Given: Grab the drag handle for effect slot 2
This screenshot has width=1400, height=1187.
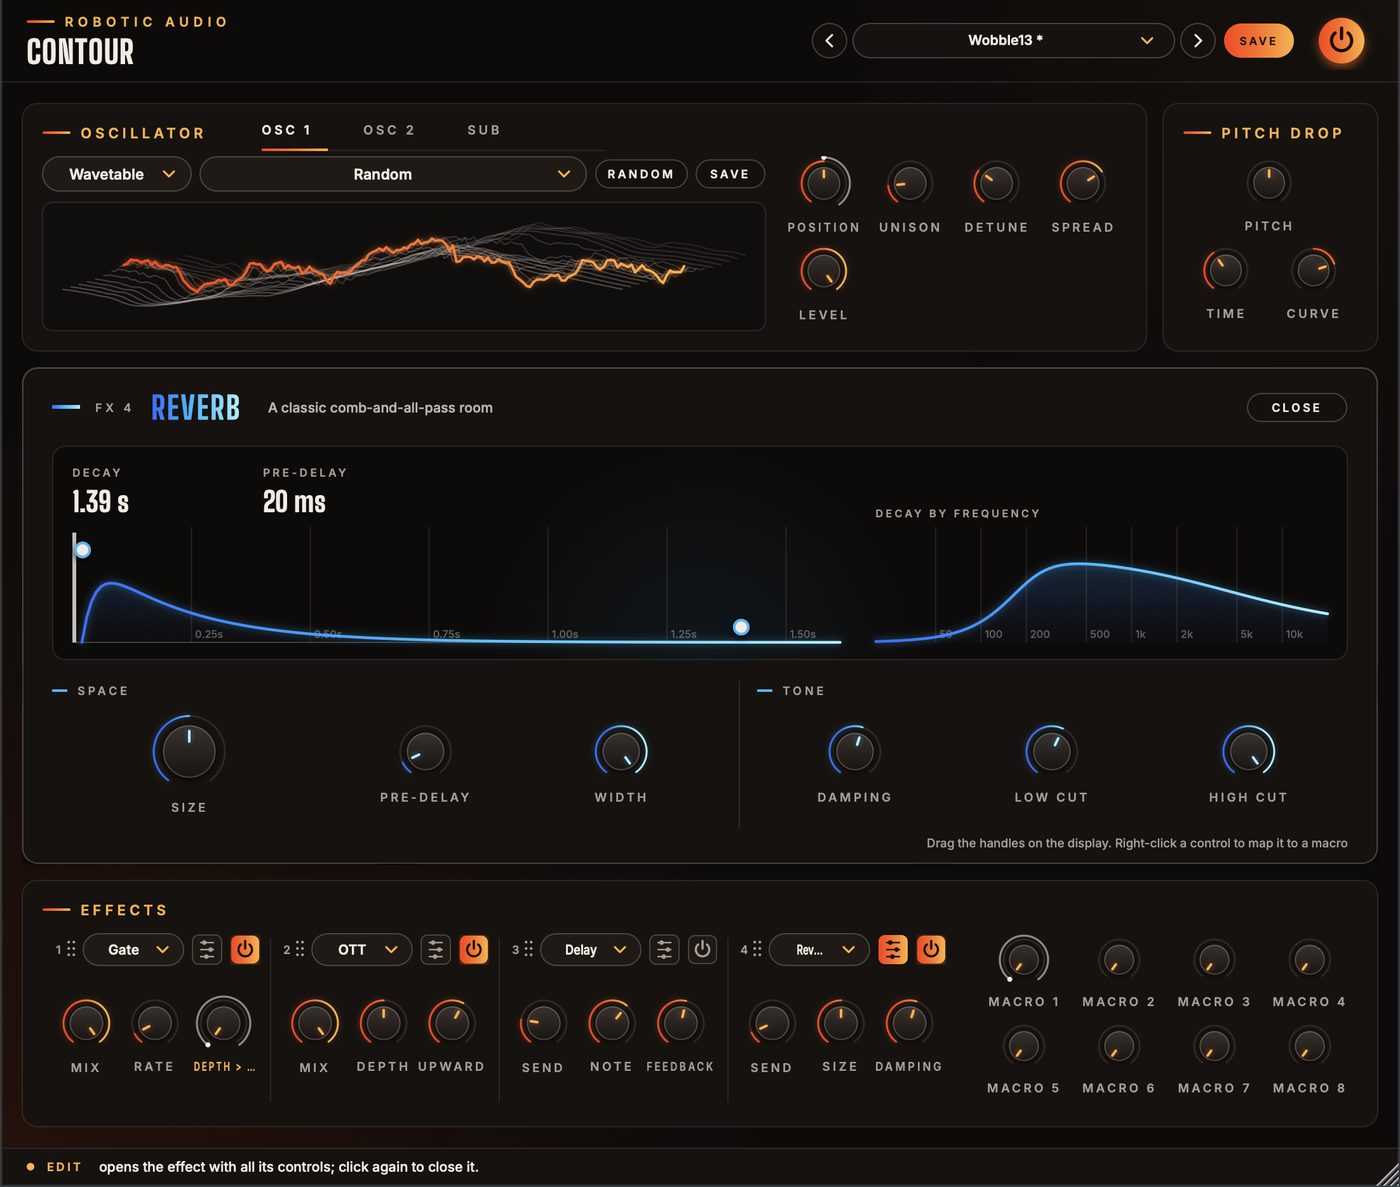Looking at the screenshot, I should (x=300, y=949).
